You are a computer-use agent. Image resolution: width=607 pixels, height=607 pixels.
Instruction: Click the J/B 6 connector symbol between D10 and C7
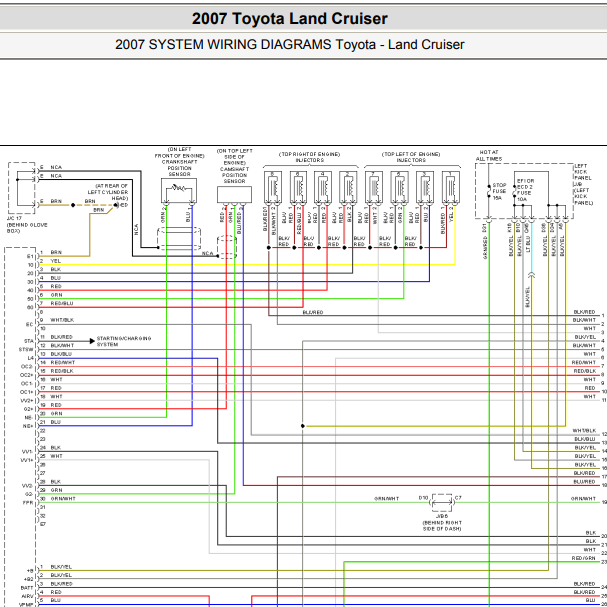442,503
